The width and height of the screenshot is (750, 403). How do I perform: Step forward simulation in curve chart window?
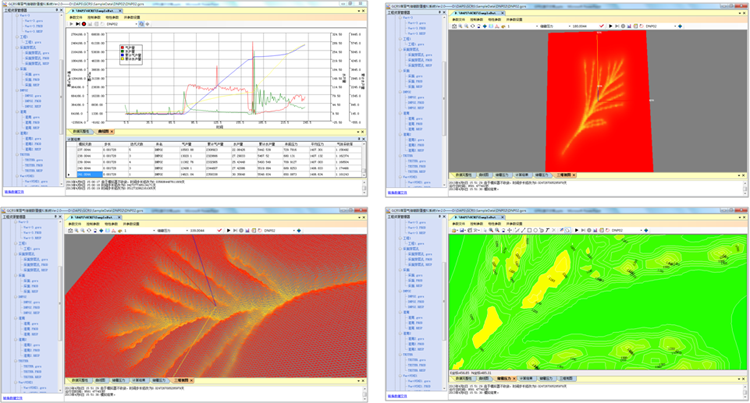(77, 24)
